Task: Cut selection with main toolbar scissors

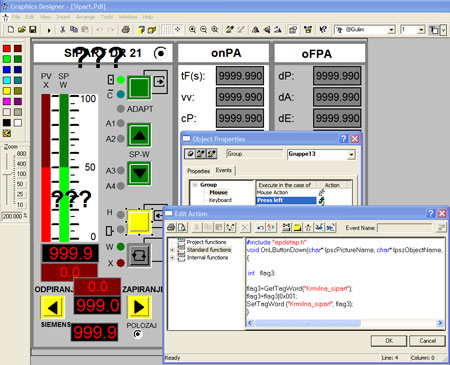Action: click(62, 30)
